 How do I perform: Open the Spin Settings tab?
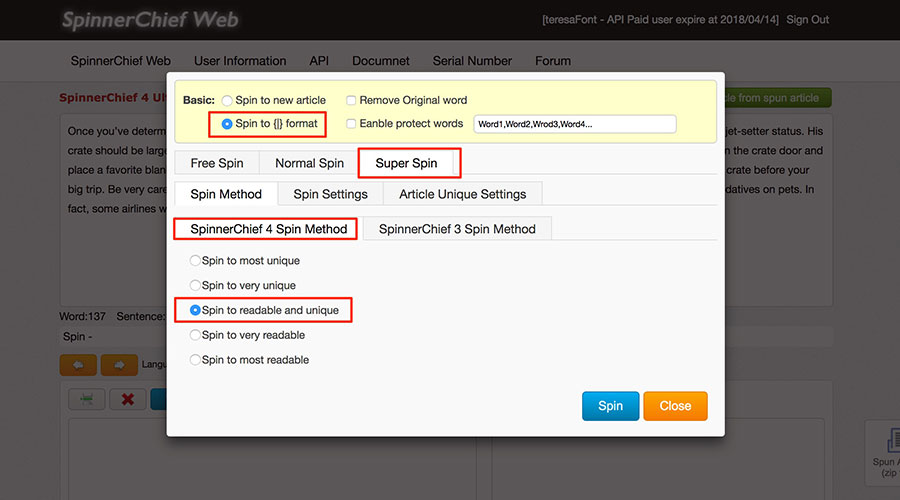pos(330,194)
